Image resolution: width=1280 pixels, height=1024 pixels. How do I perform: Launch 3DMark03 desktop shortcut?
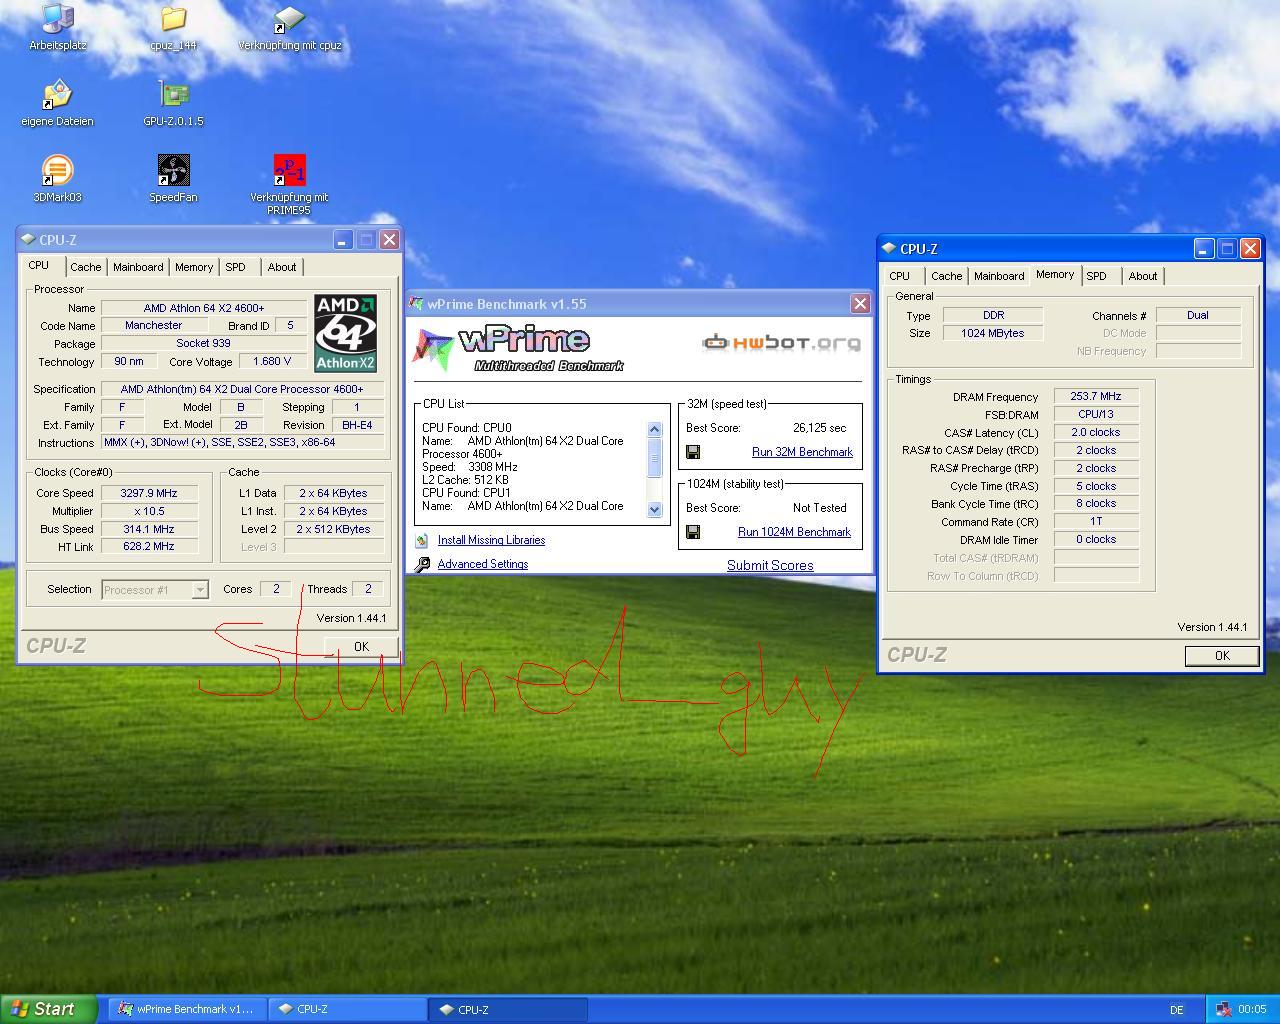point(57,179)
